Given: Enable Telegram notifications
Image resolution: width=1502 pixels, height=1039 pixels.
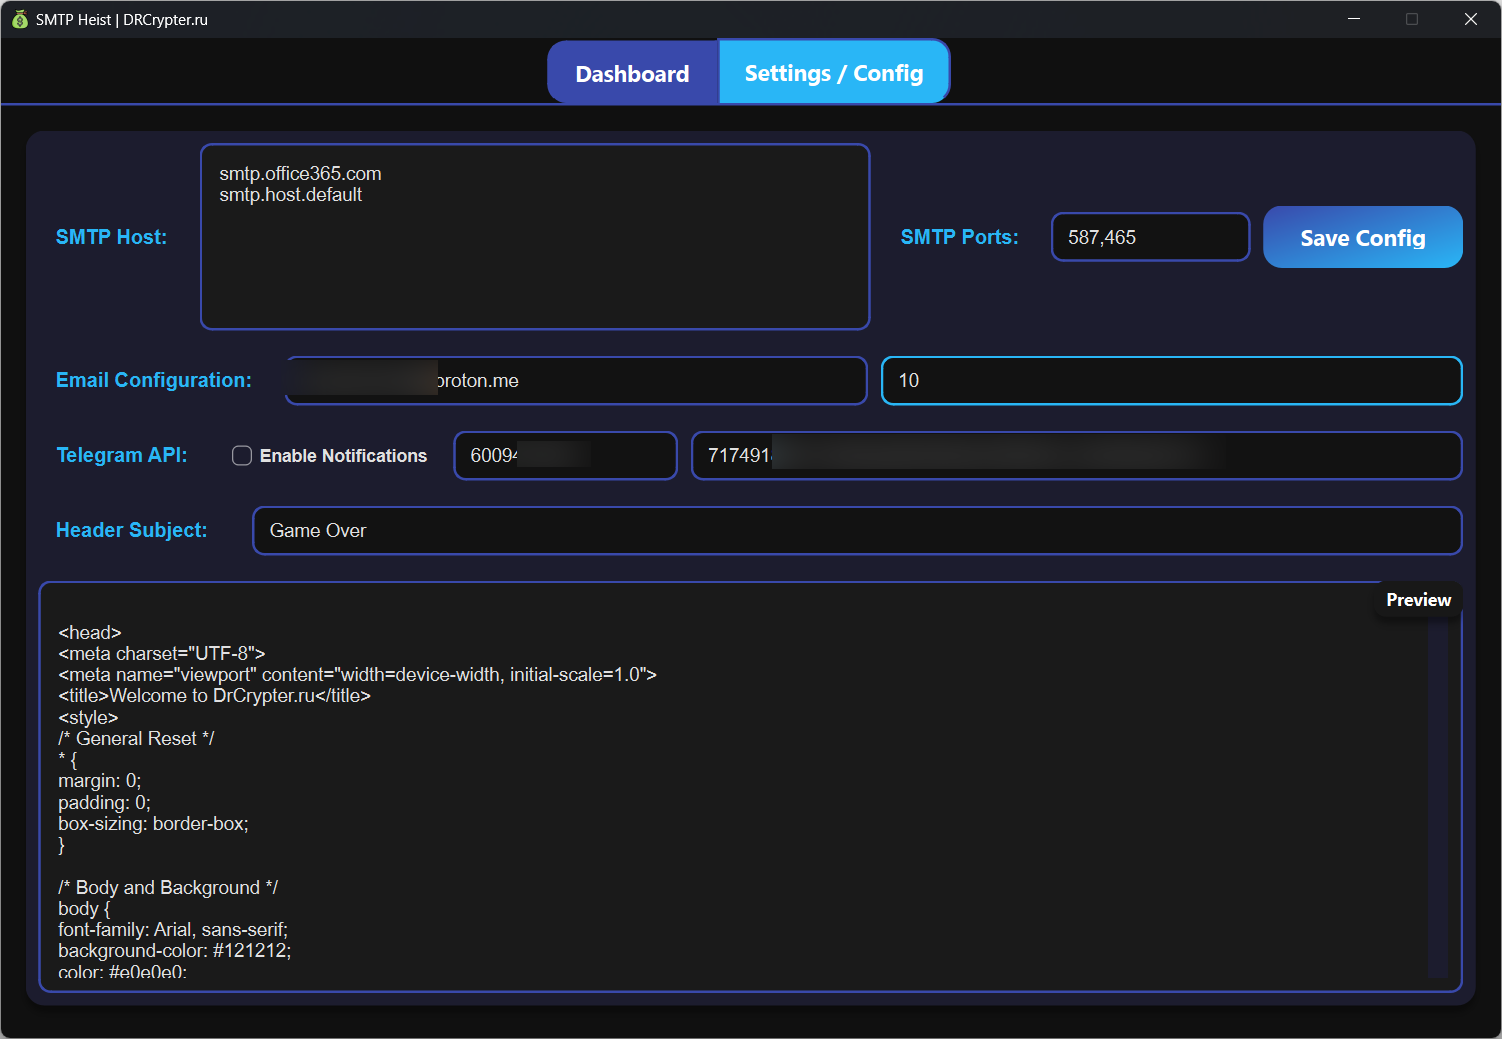Looking at the screenshot, I should coord(242,455).
